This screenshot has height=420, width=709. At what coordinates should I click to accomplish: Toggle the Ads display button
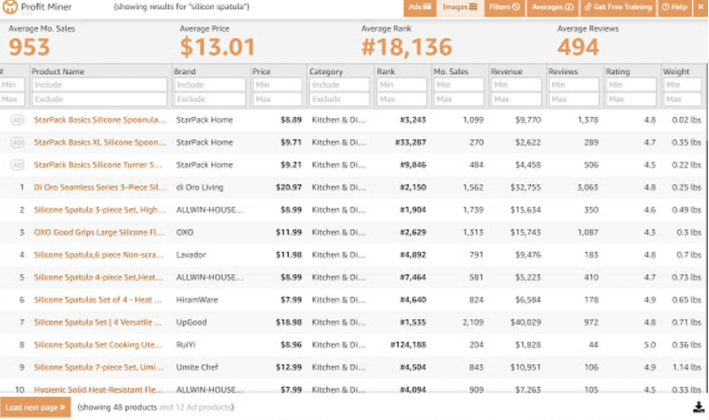click(x=420, y=7)
